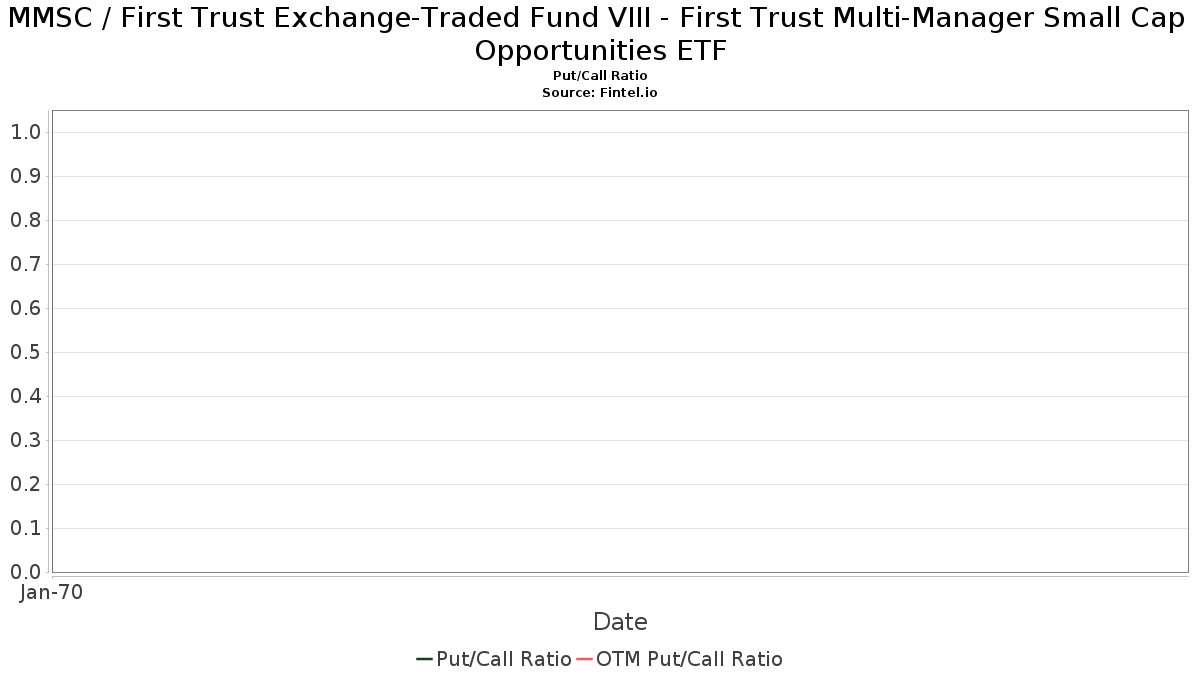Click the Date axis title
The width and height of the screenshot is (1200, 675).
pyautogui.click(x=620, y=622)
